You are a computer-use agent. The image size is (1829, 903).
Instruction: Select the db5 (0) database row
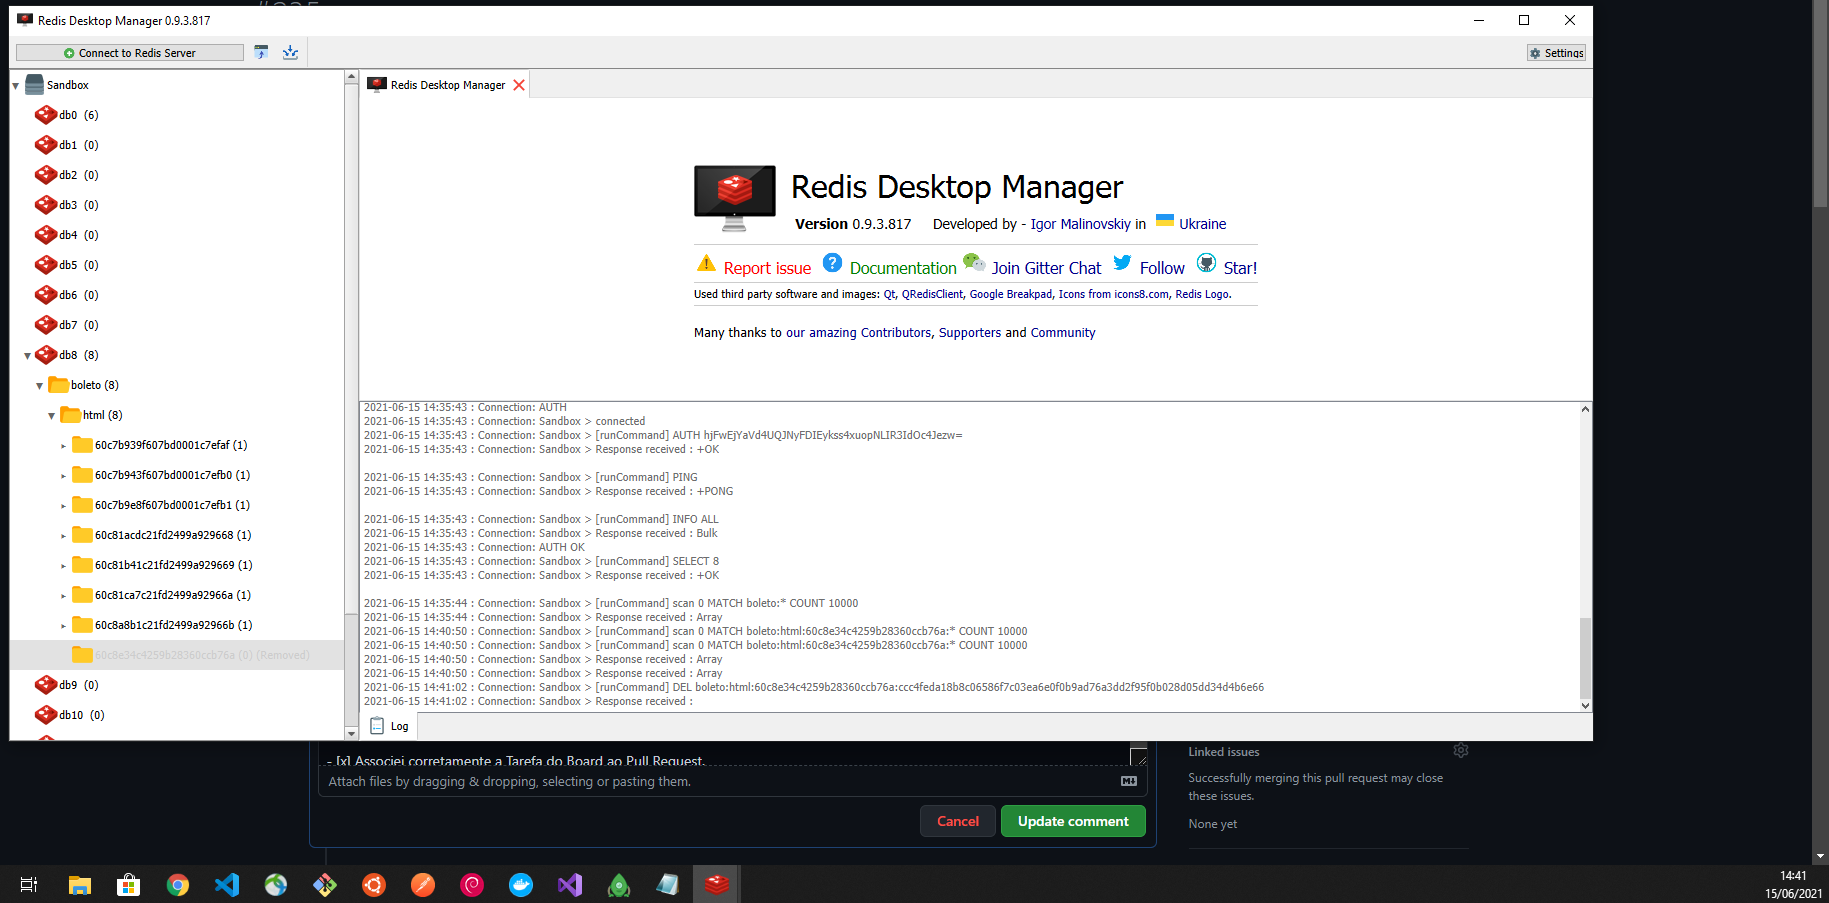pos(177,265)
